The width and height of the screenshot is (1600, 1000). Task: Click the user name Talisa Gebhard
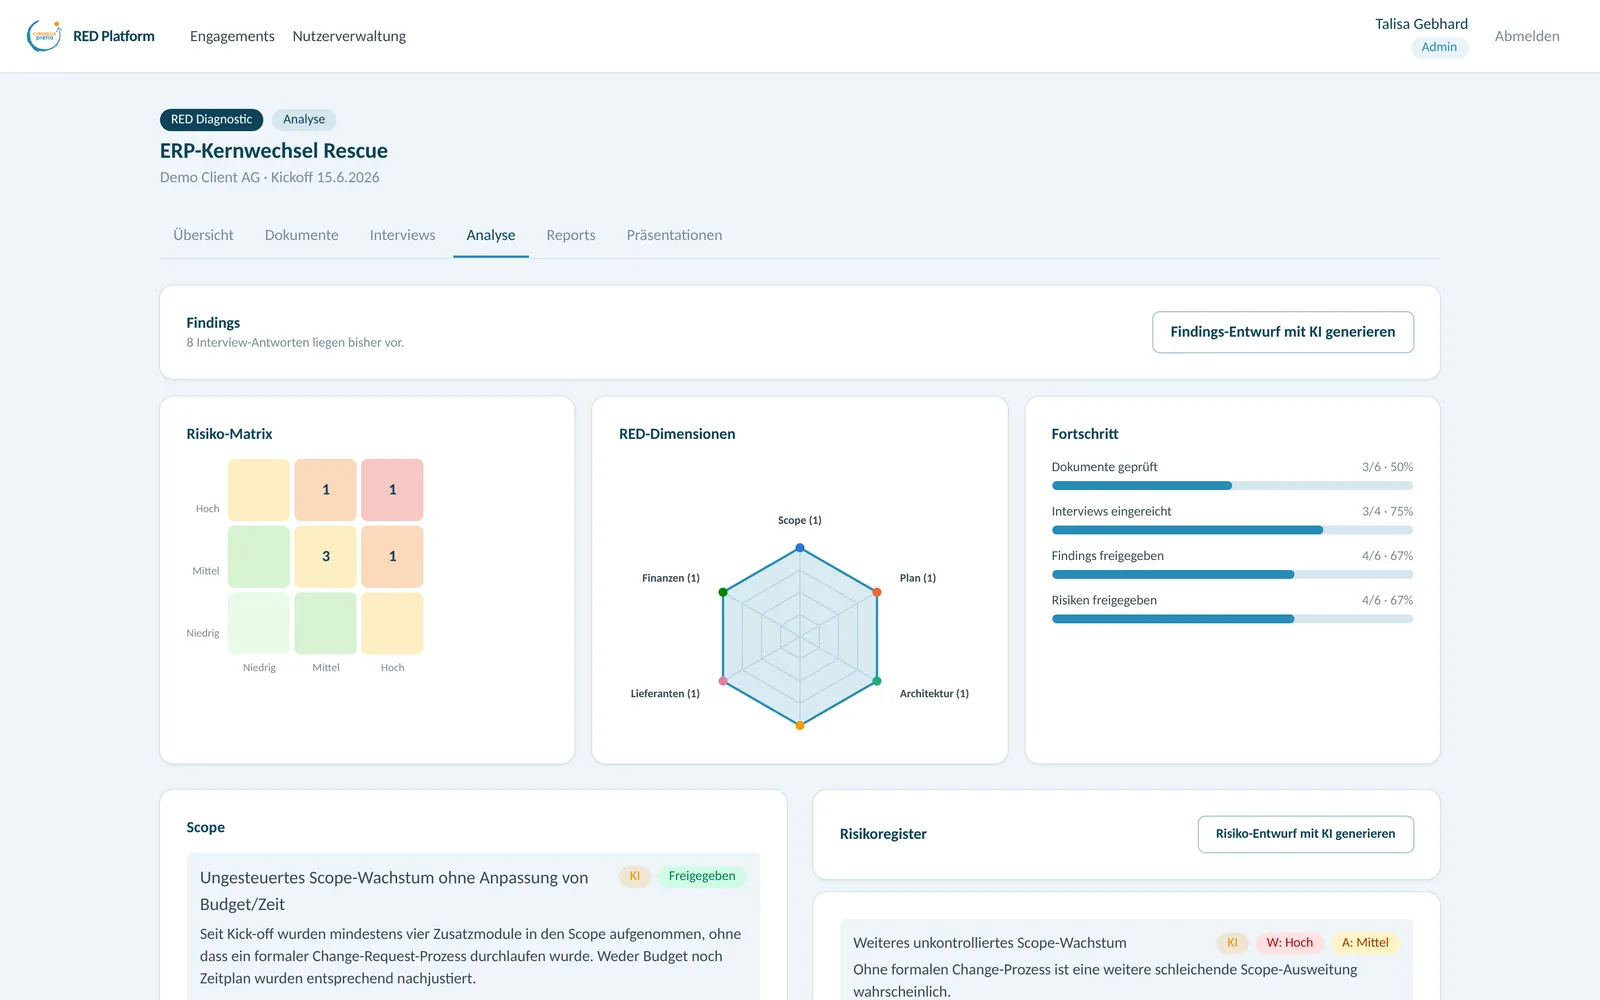(x=1421, y=24)
